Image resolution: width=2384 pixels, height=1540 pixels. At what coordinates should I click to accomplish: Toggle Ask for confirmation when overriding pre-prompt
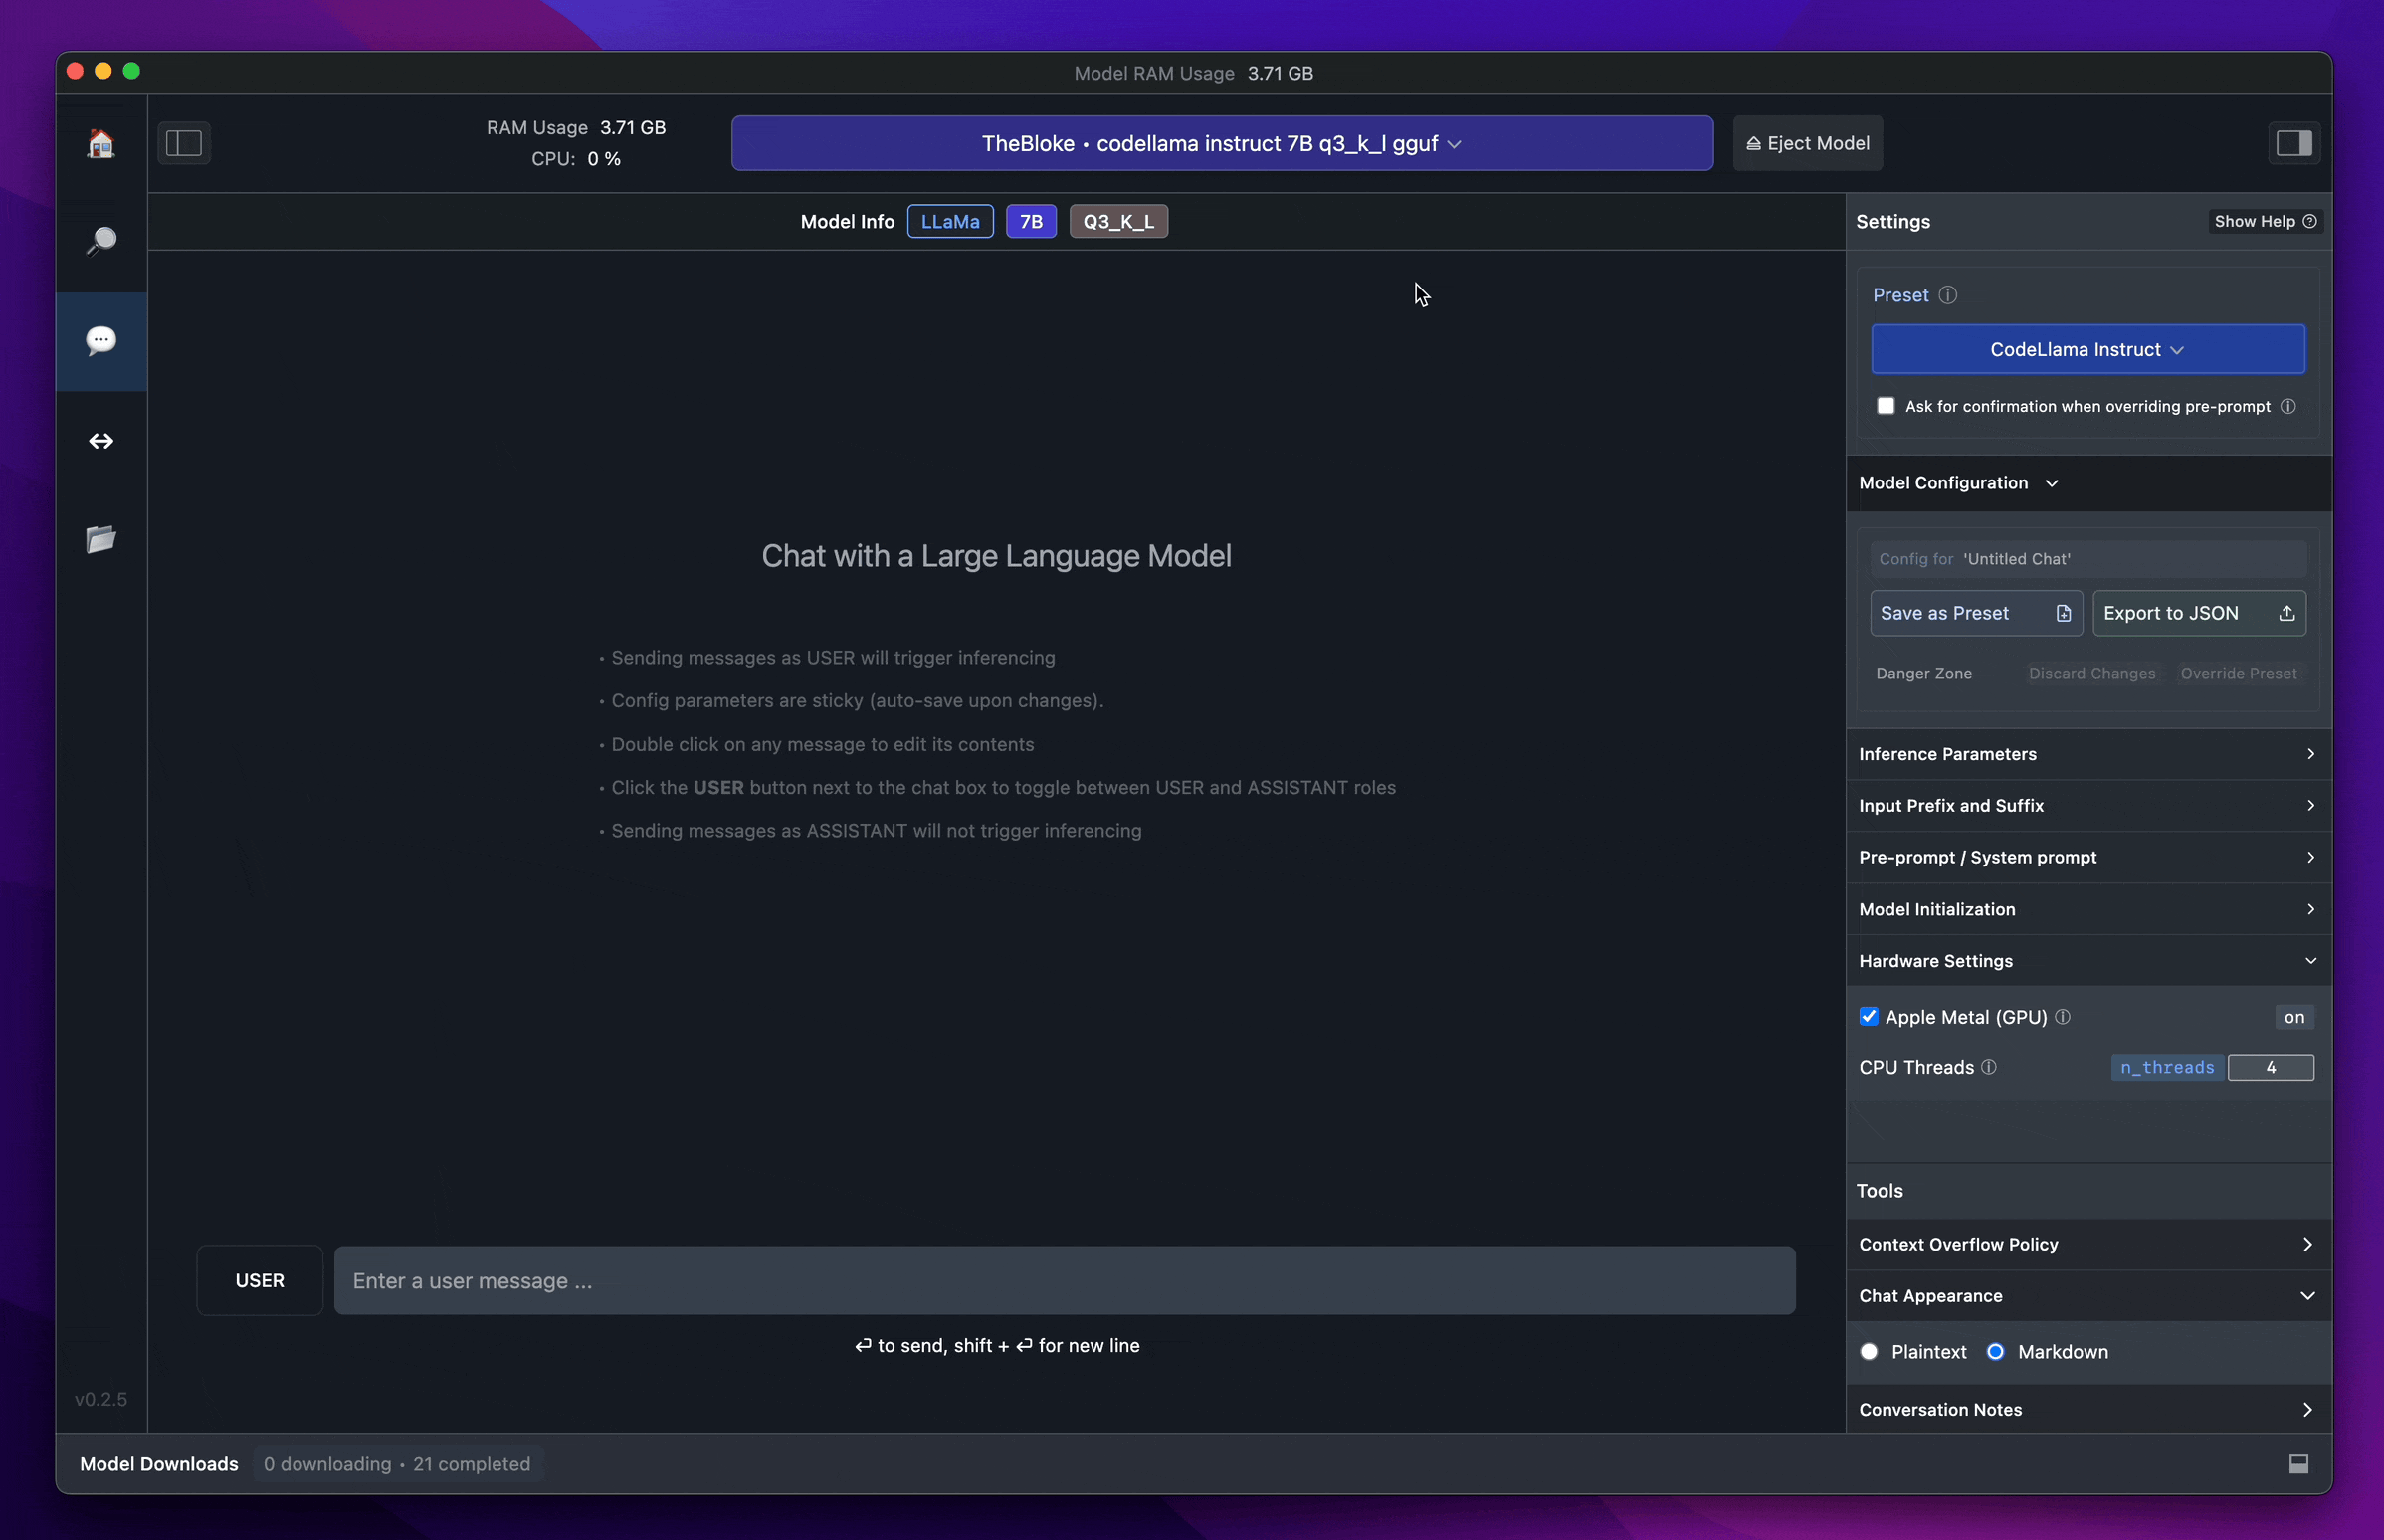click(x=1886, y=405)
